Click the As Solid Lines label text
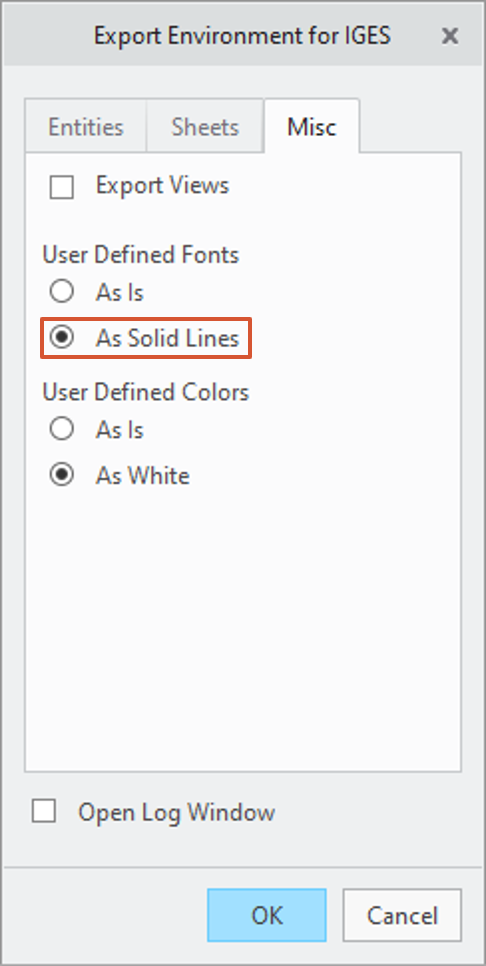 pyautogui.click(x=167, y=338)
